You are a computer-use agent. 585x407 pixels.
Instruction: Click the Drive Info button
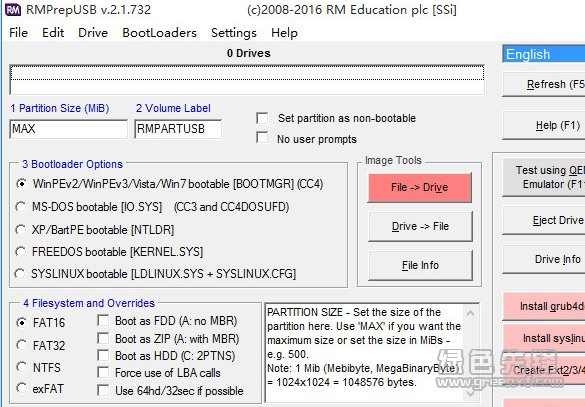(x=544, y=259)
